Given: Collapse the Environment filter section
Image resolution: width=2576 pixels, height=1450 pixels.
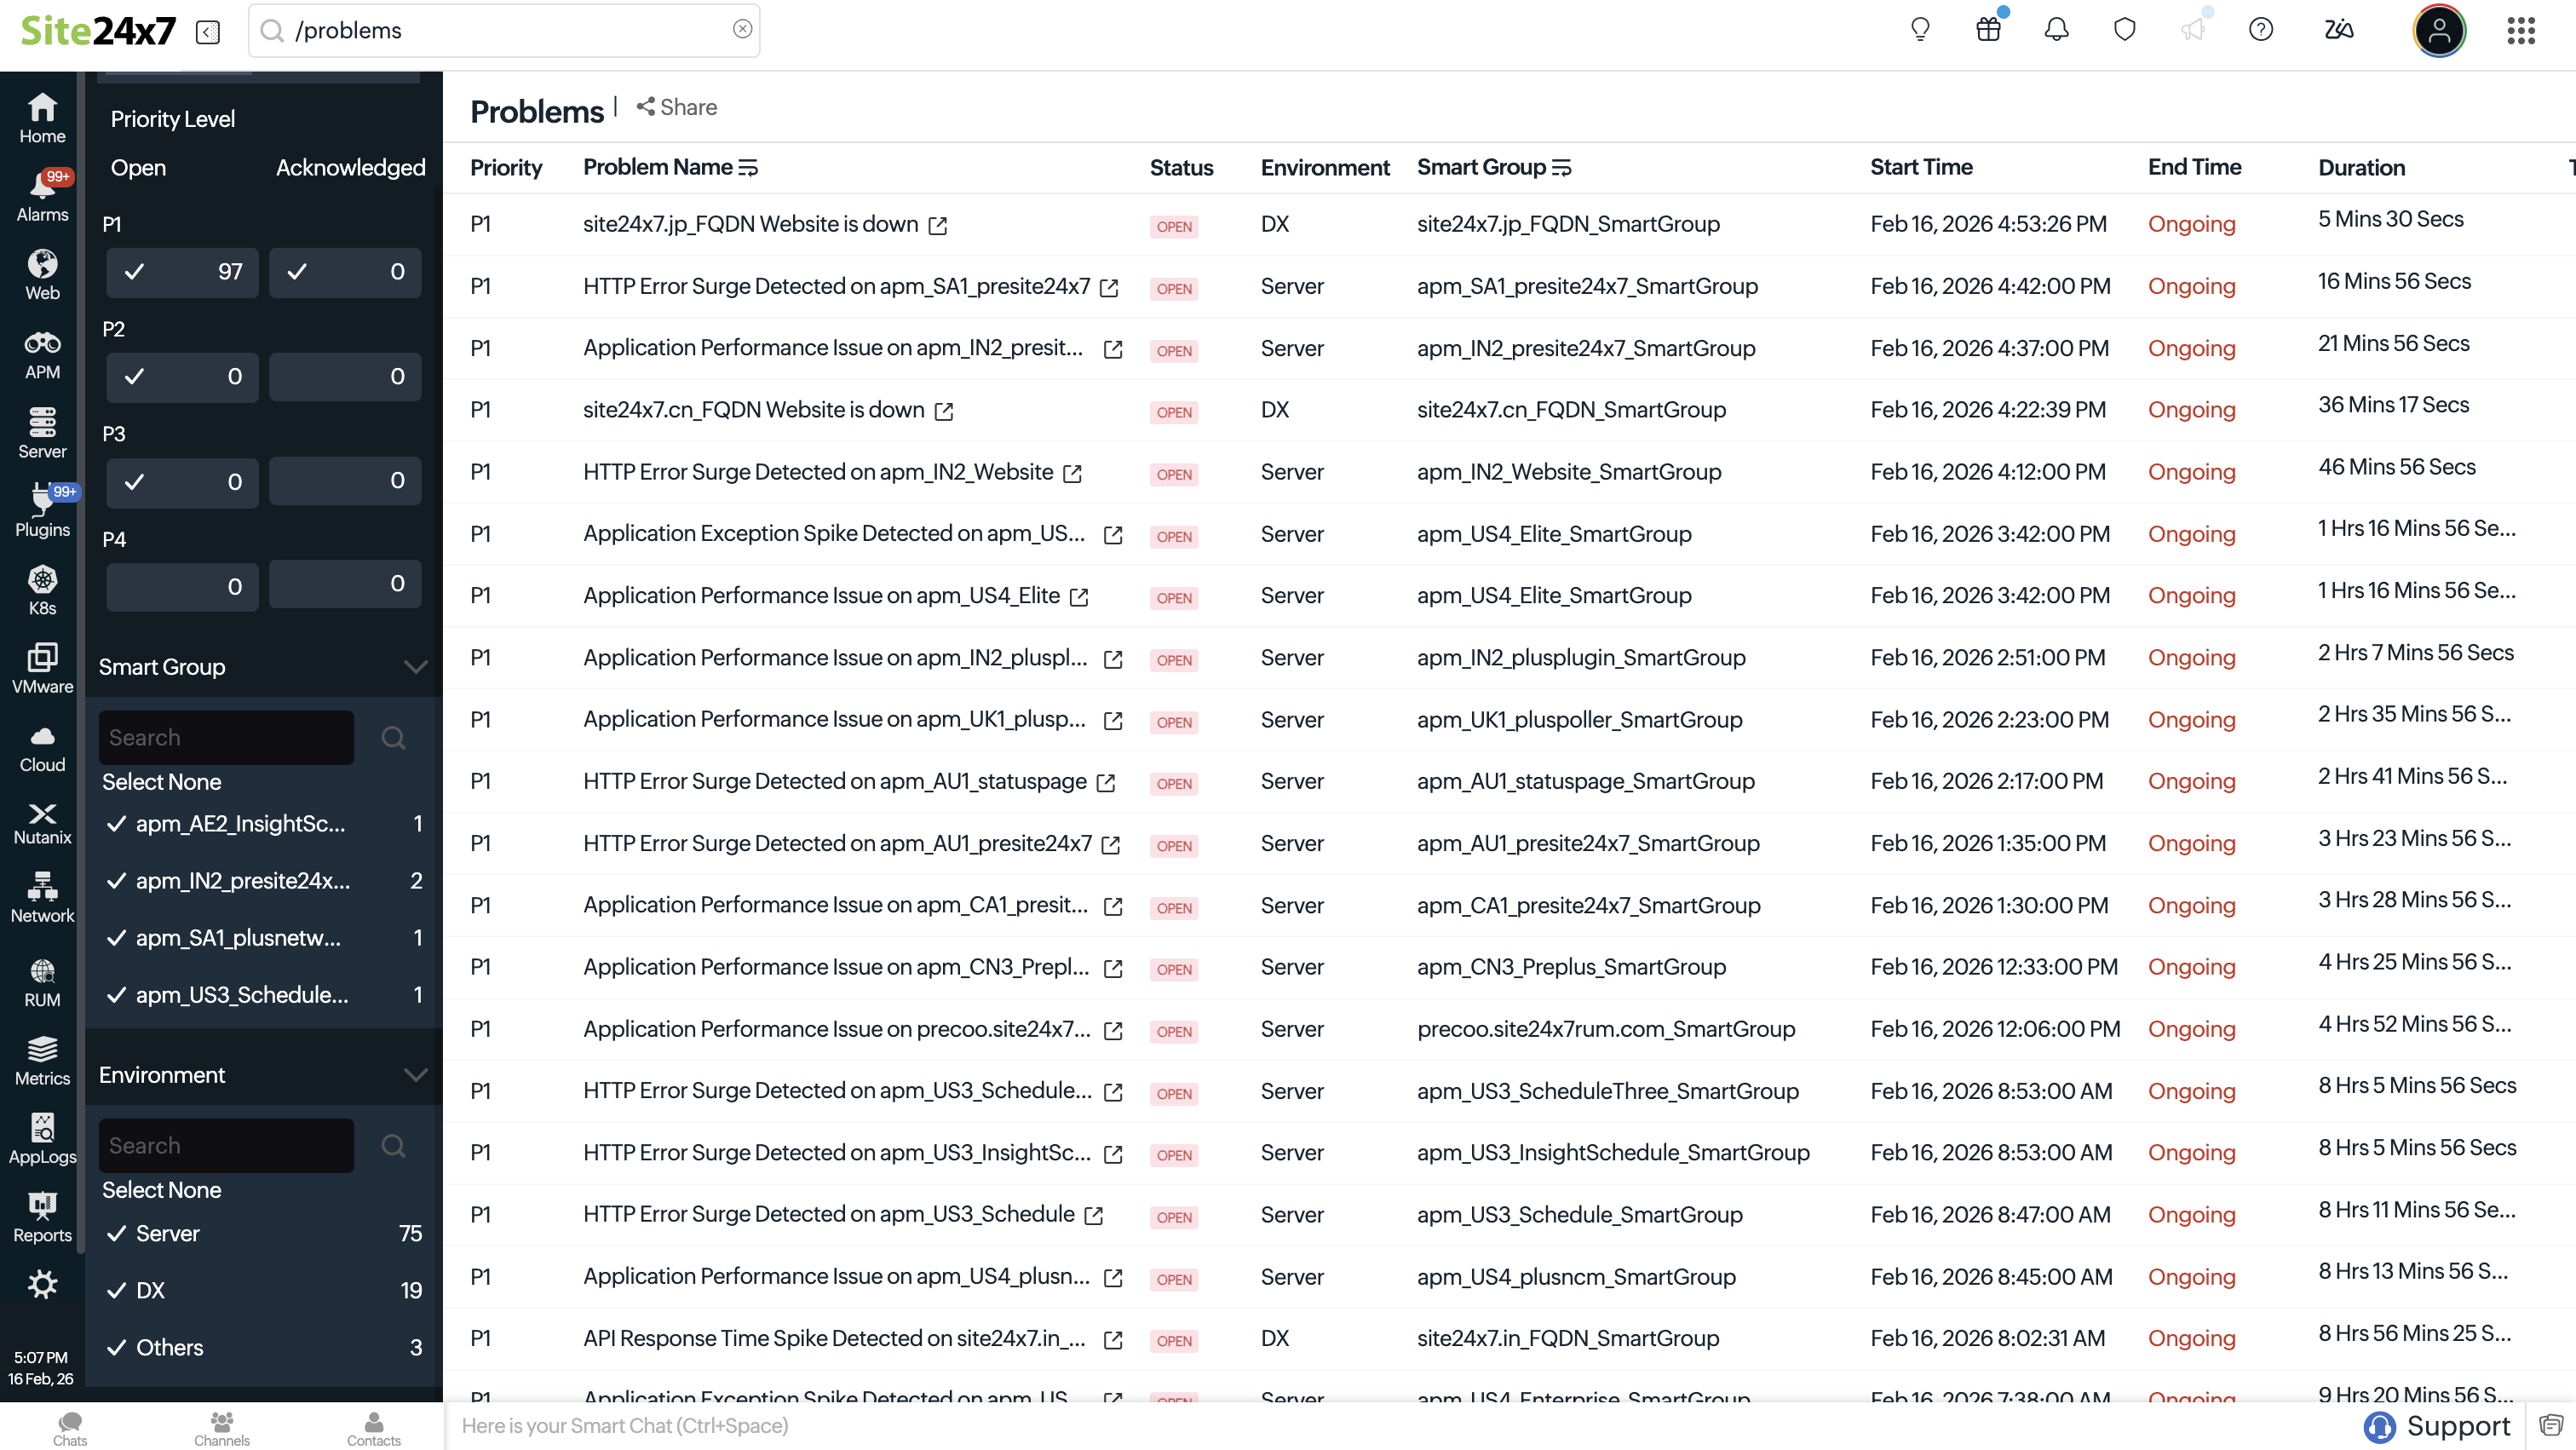Looking at the screenshot, I should point(415,1075).
